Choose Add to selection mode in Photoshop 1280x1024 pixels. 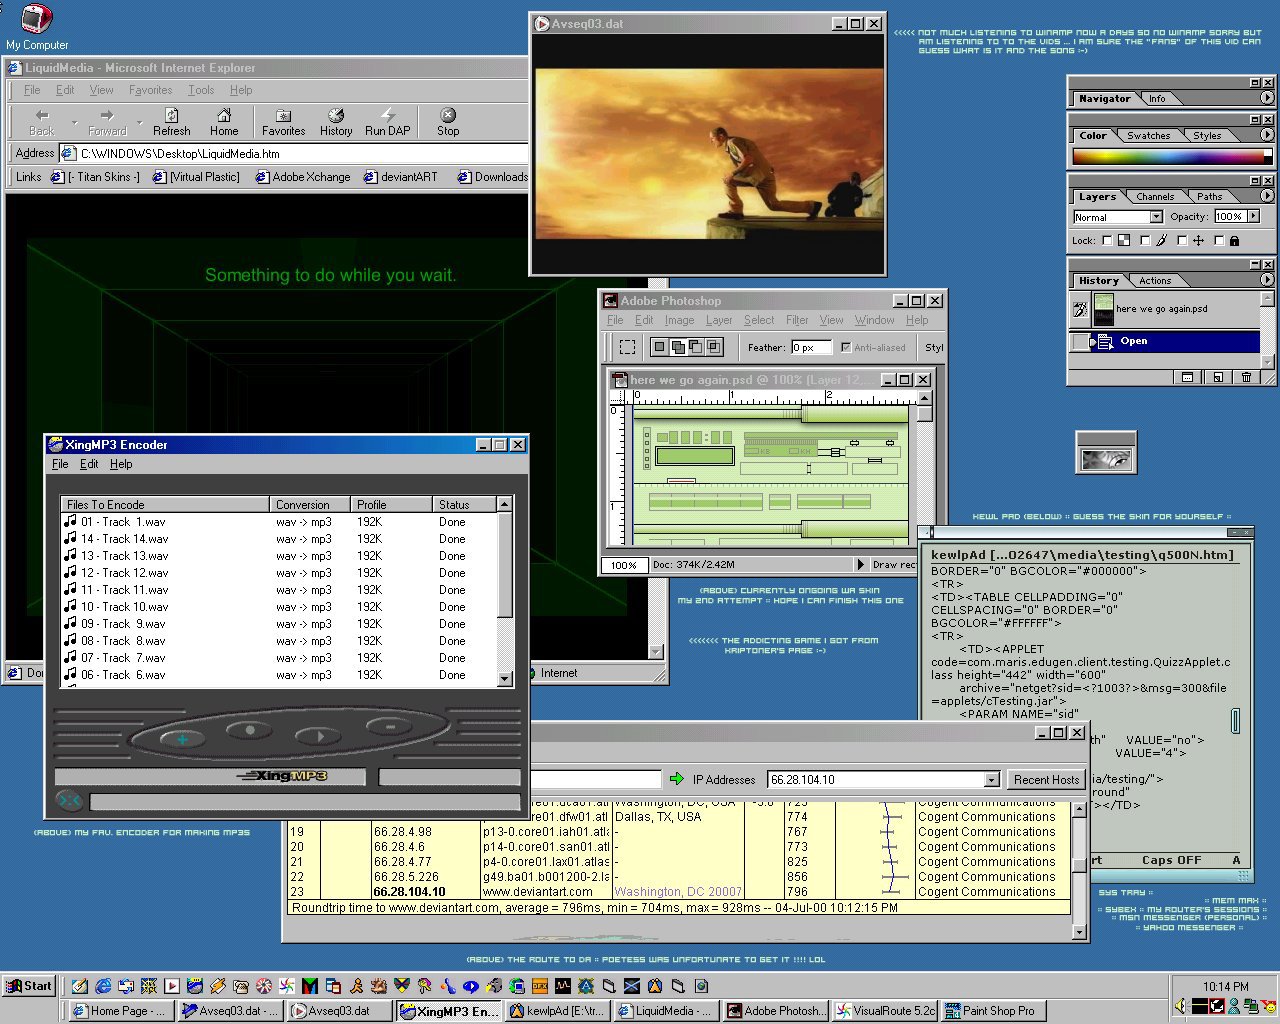[x=677, y=347]
